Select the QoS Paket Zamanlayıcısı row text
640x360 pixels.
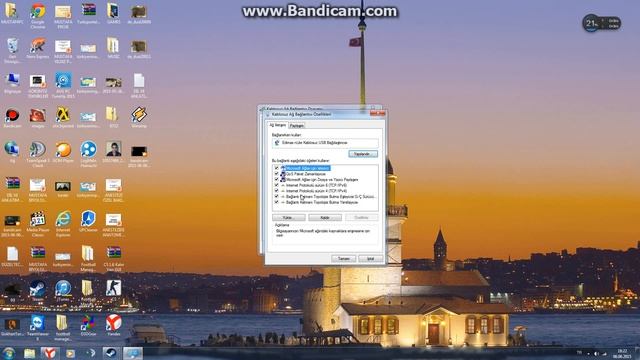tap(306, 174)
